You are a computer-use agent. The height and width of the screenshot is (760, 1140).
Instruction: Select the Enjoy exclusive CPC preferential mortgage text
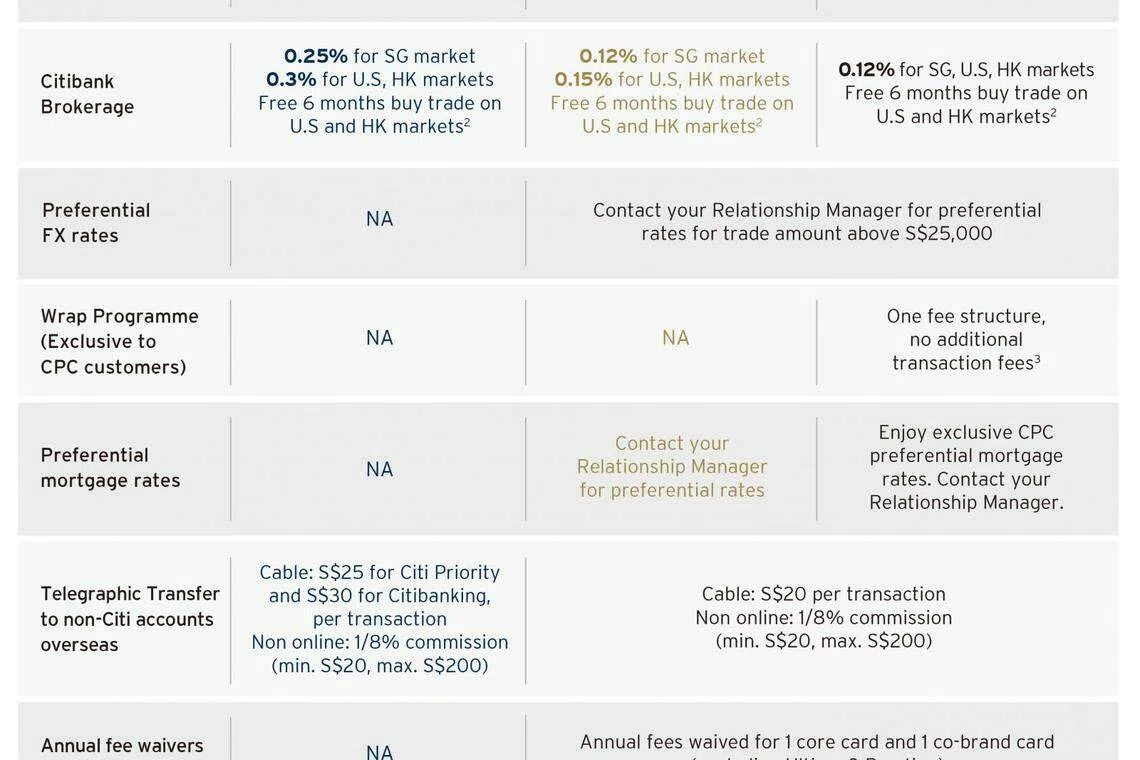tap(966, 444)
